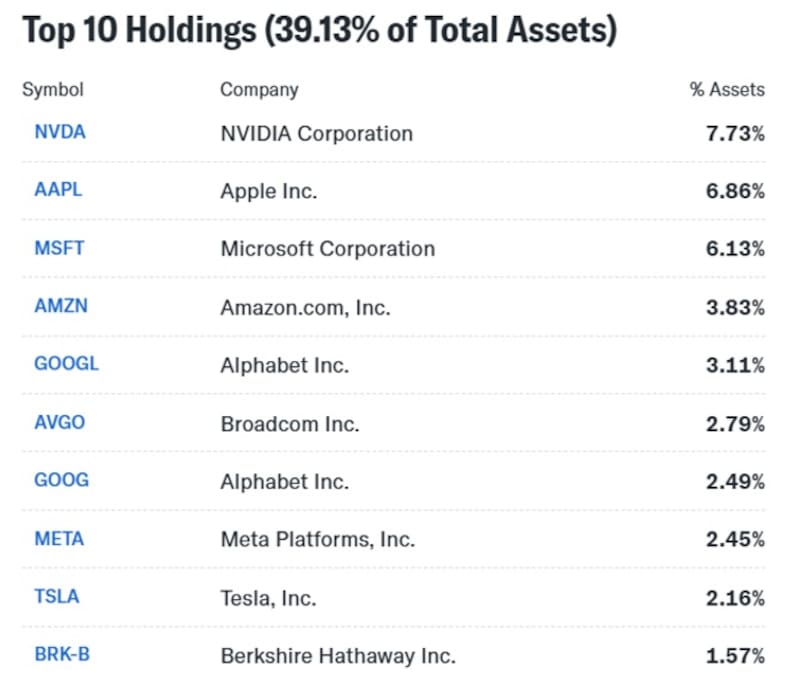Open the MSFT stock symbol

tap(59, 248)
